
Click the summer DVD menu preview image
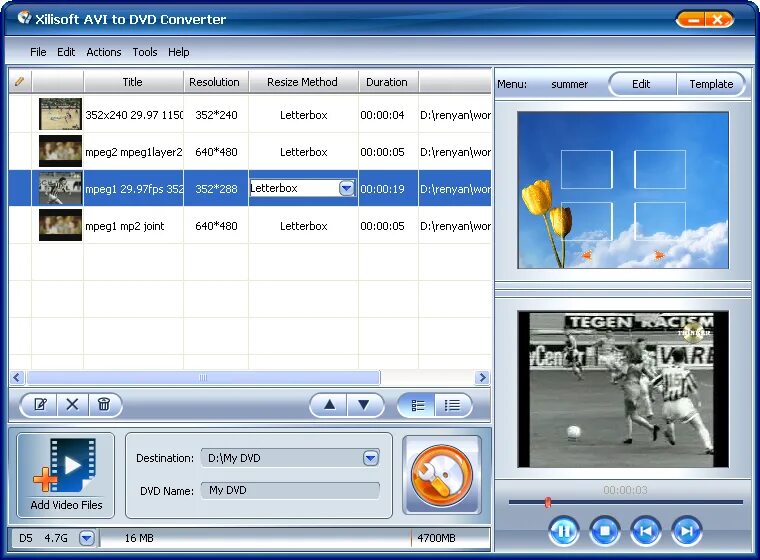coord(623,190)
